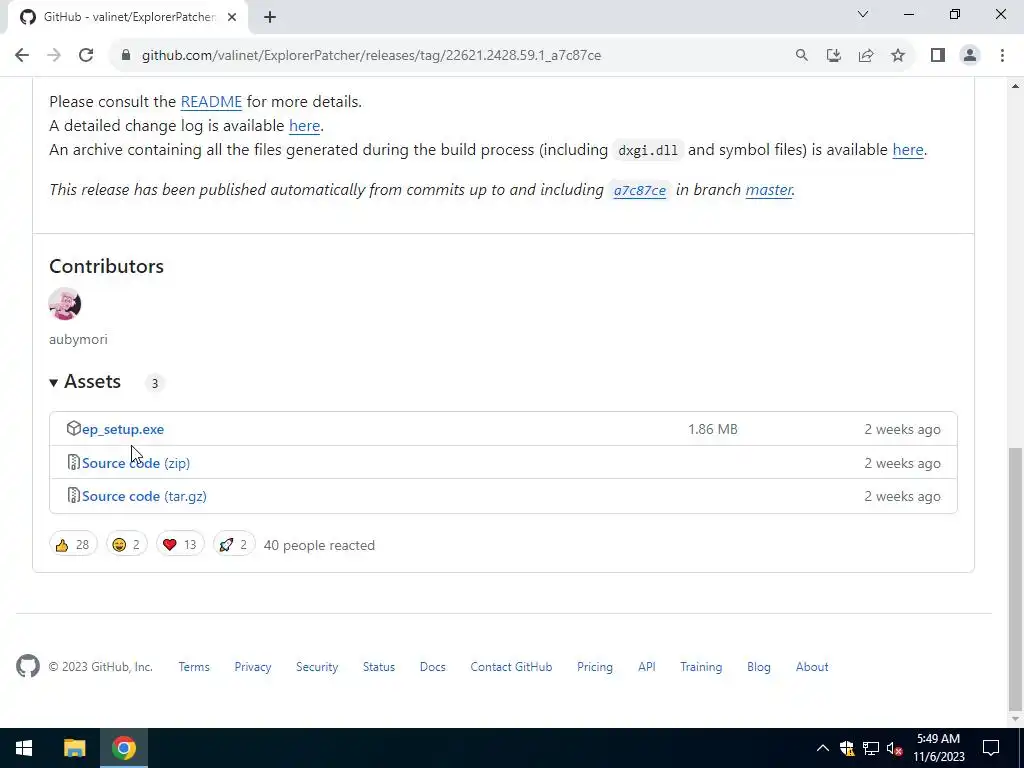The height and width of the screenshot is (768, 1024).
Task: Bookmark this page with the star icon
Action: pyautogui.click(x=898, y=55)
